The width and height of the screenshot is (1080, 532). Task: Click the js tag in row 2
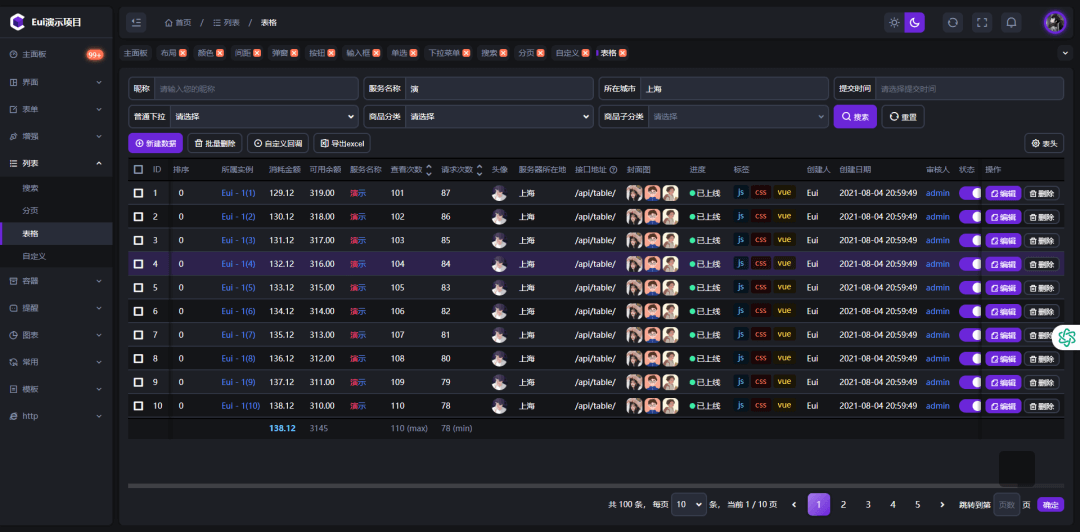[x=740, y=216]
